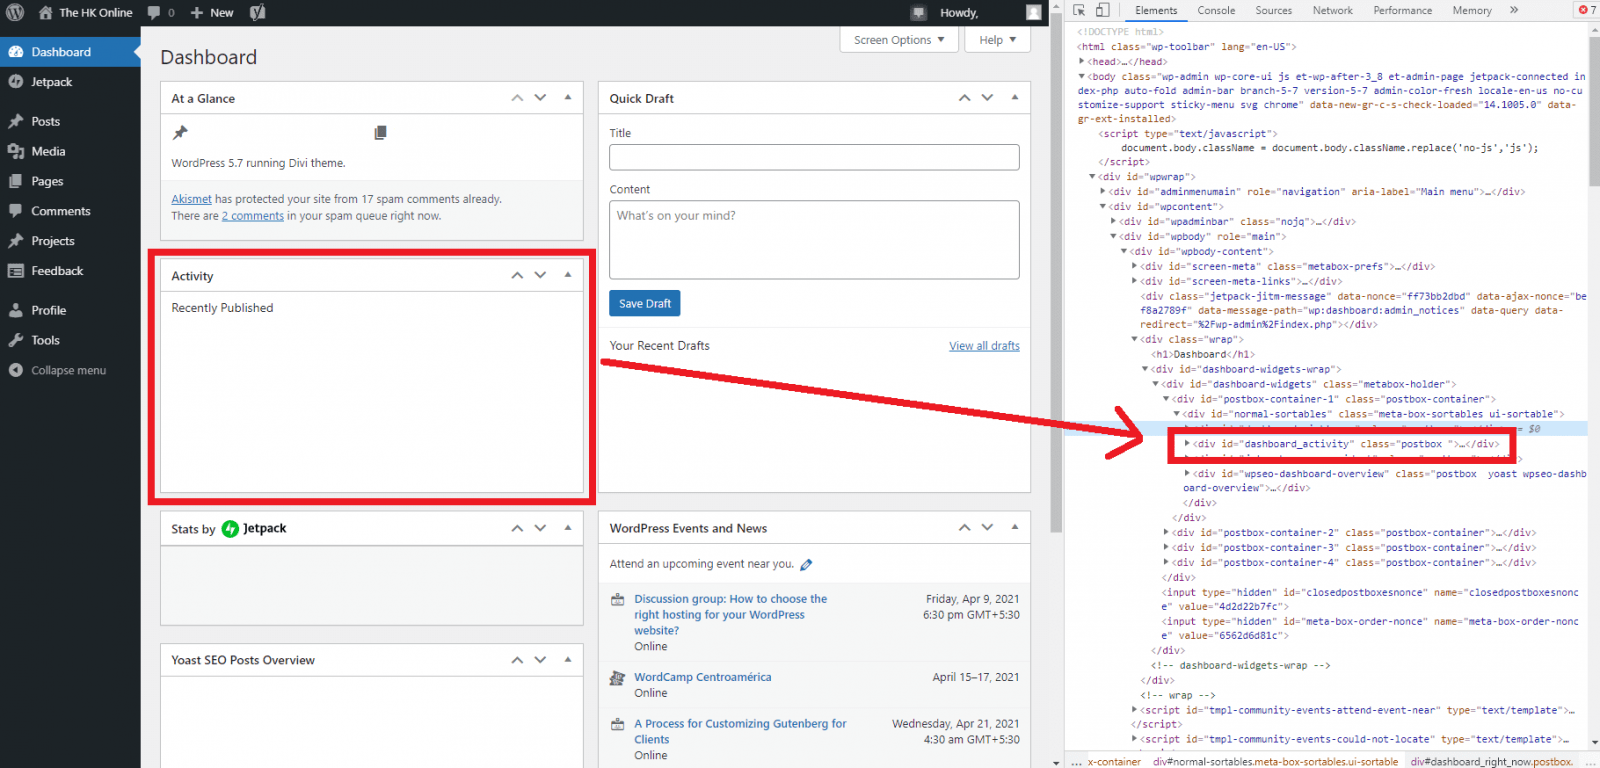Move Stats by Jetpack widget up

click(517, 528)
